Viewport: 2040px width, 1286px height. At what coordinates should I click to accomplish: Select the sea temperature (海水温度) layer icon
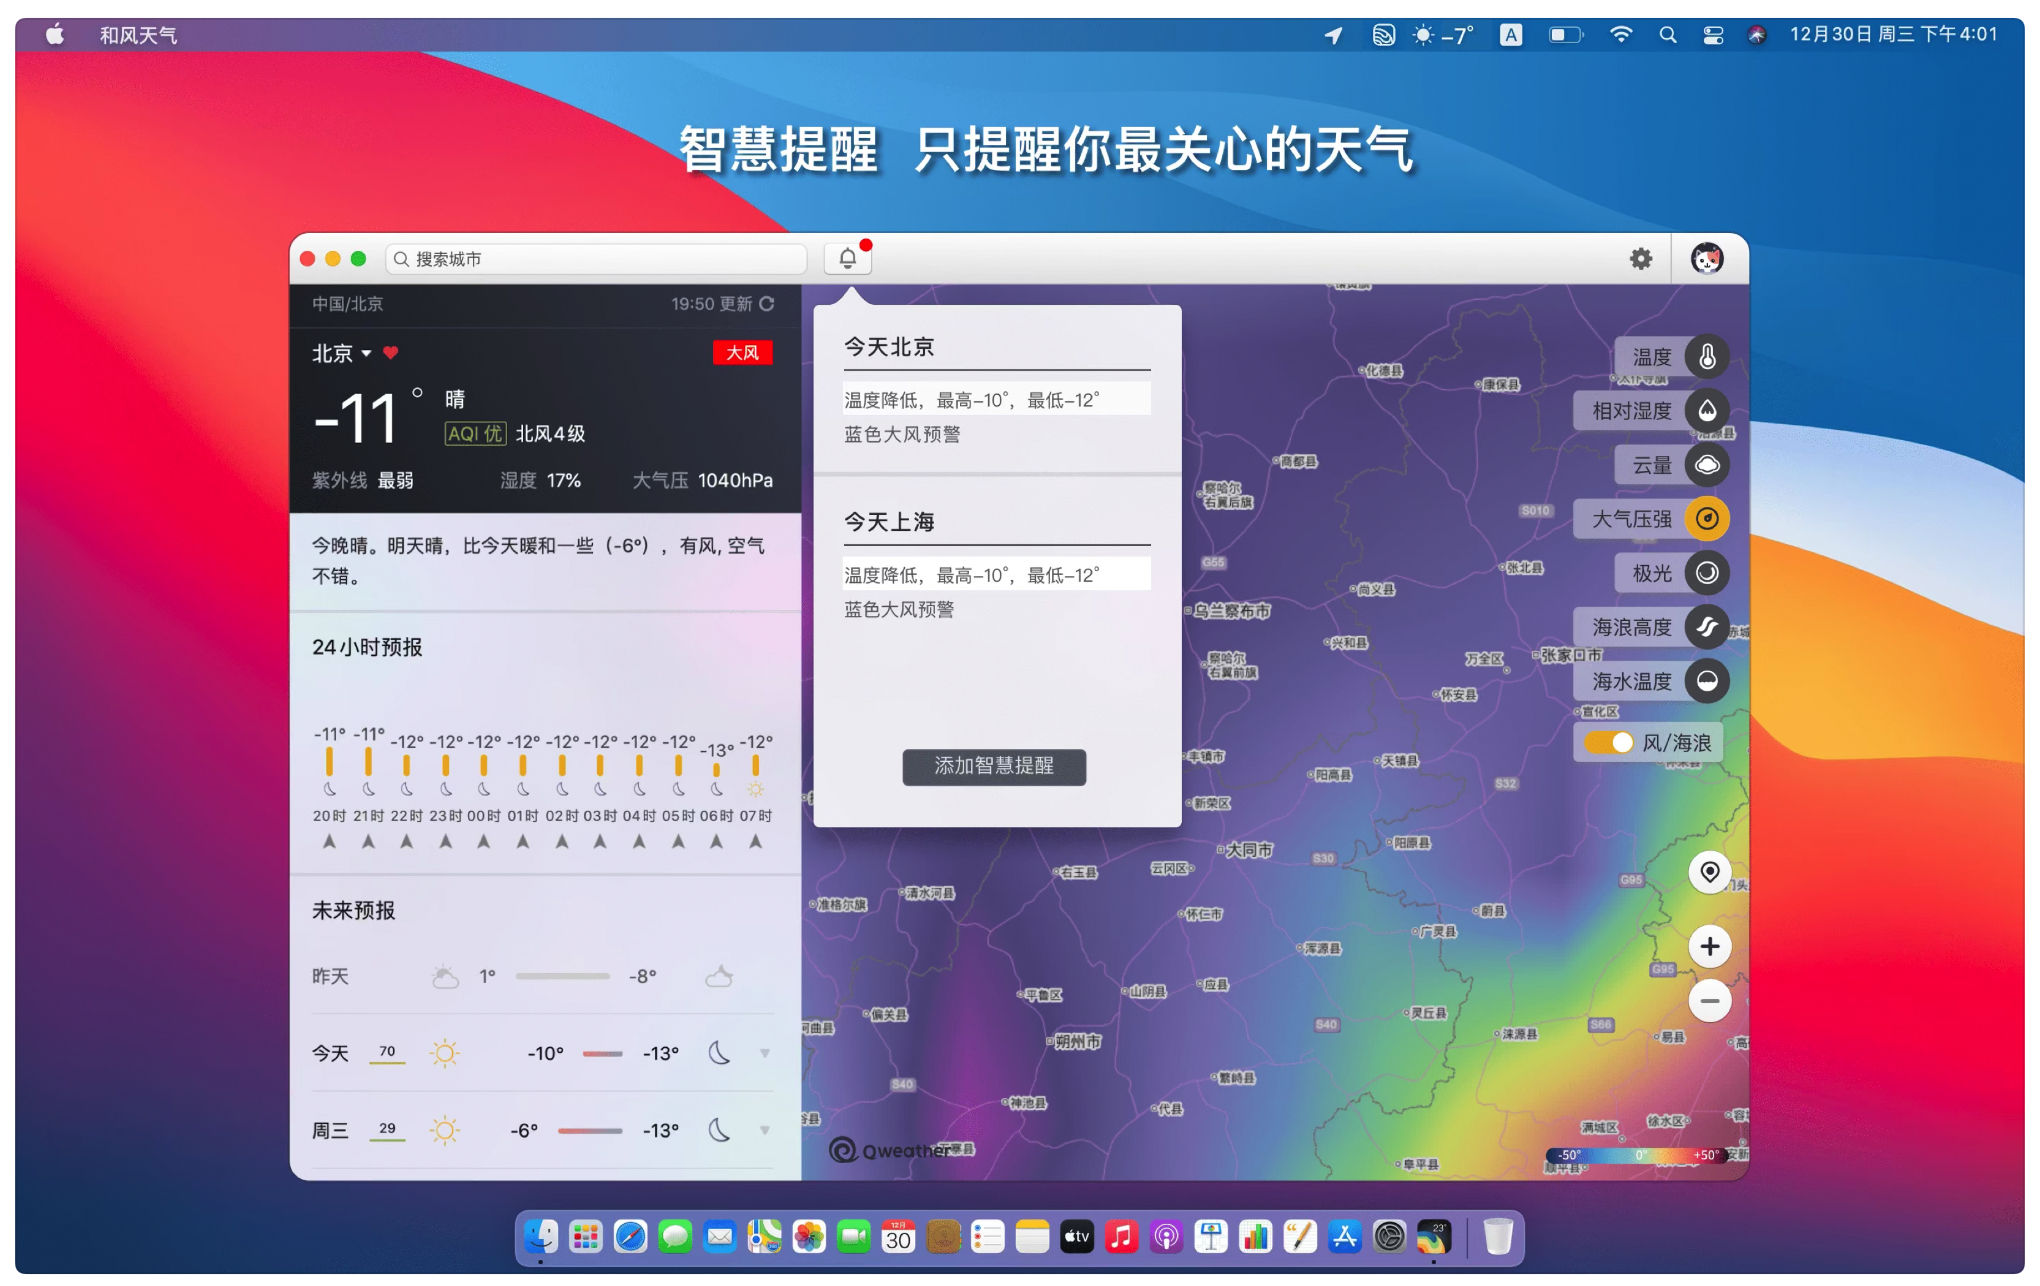(x=1707, y=681)
